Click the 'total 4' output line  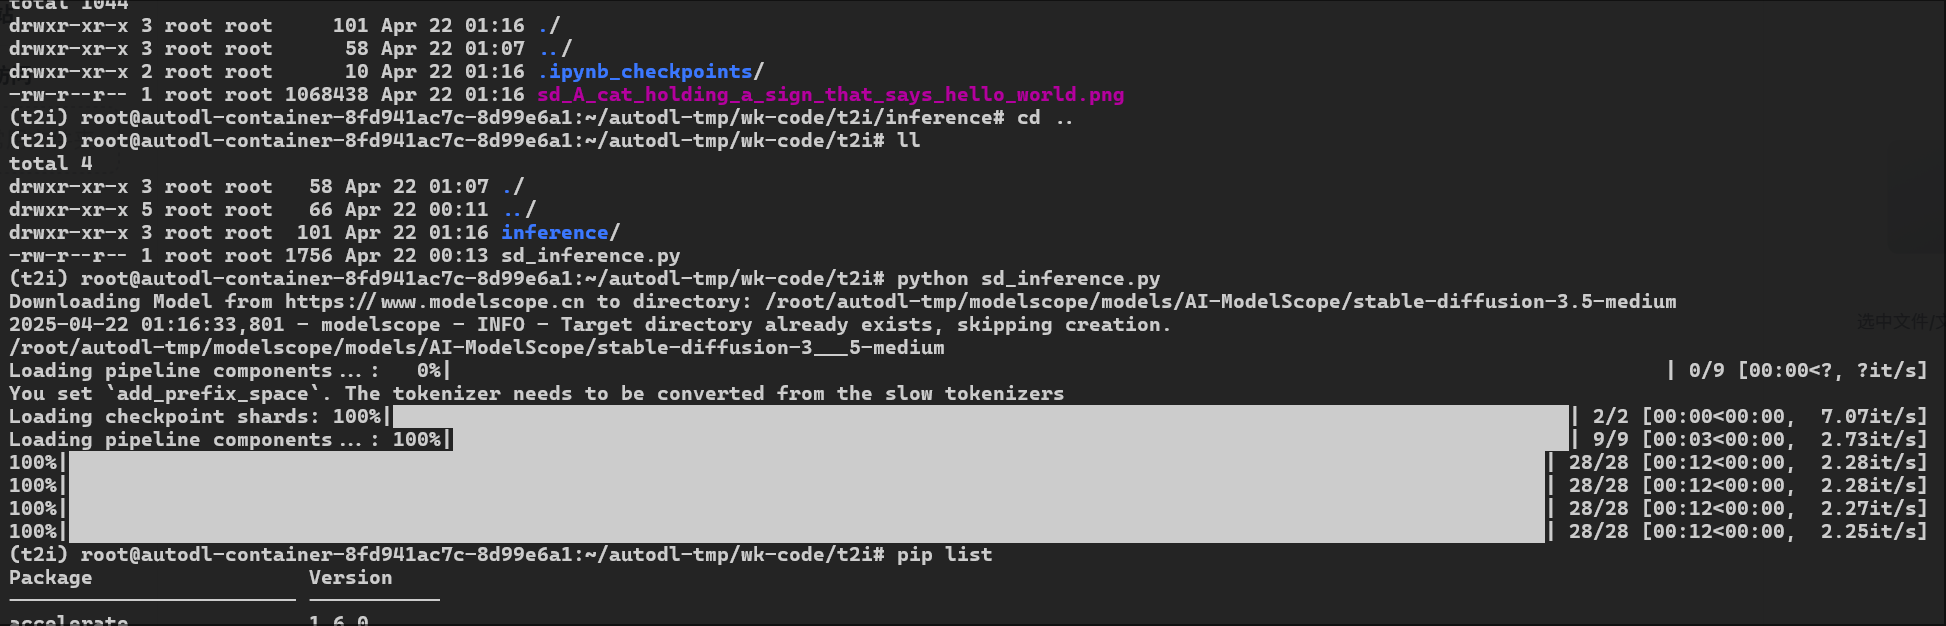(50, 164)
